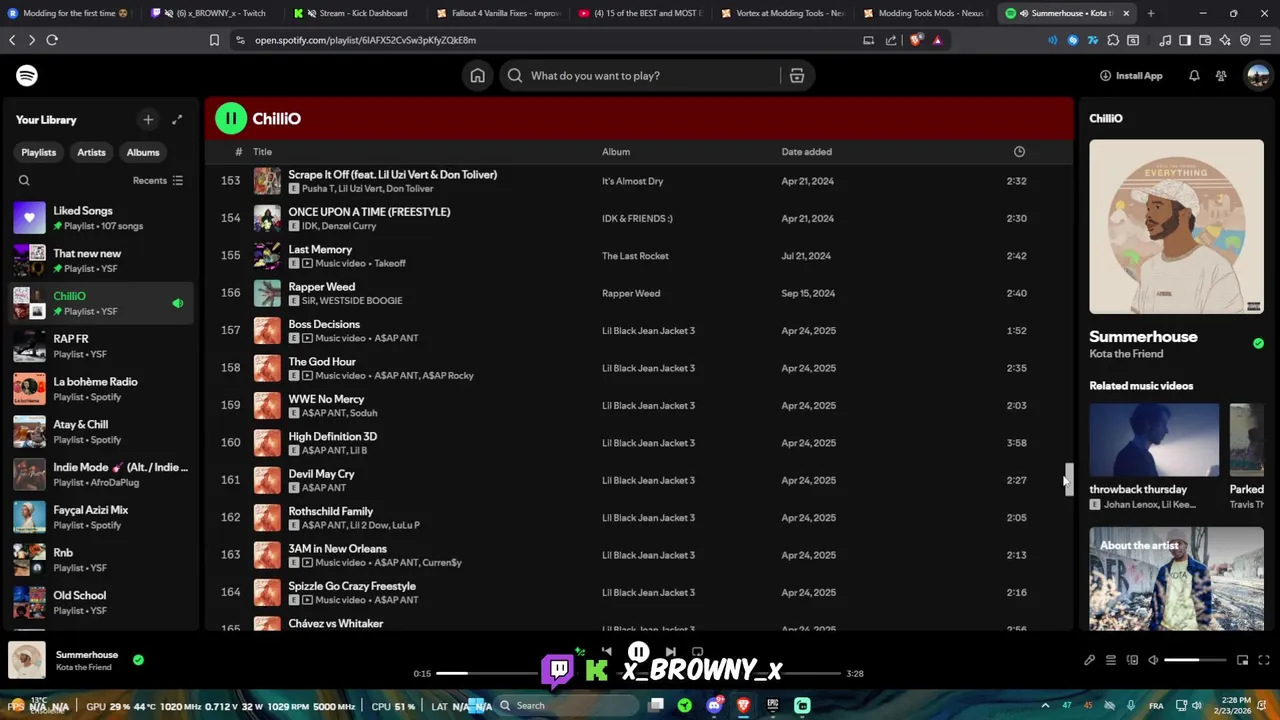Seek on the song progress bar
1280x720 pixels.
pyautogui.click(x=640, y=673)
